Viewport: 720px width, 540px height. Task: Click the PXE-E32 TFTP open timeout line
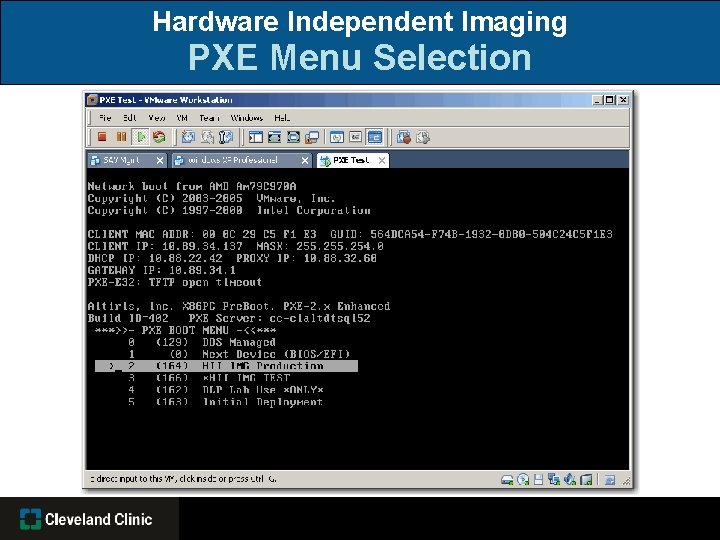[175, 282]
